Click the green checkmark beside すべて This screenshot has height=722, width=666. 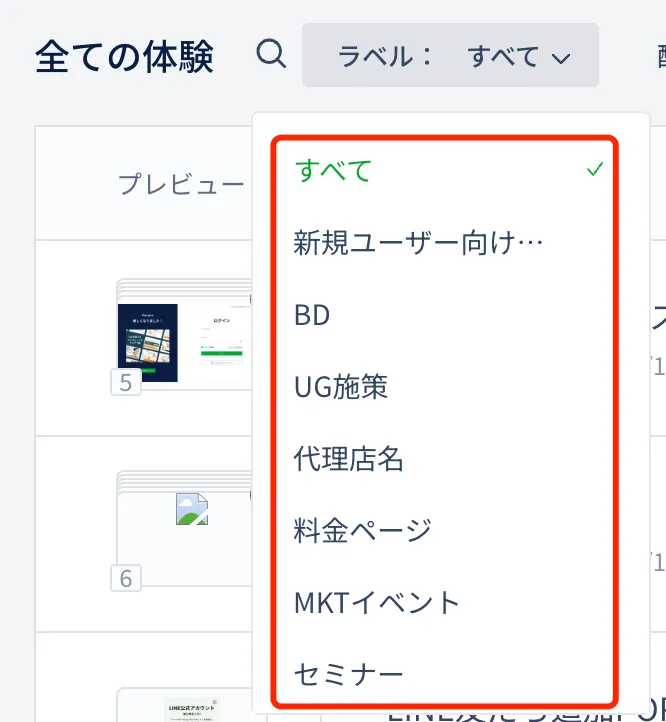tap(594, 171)
